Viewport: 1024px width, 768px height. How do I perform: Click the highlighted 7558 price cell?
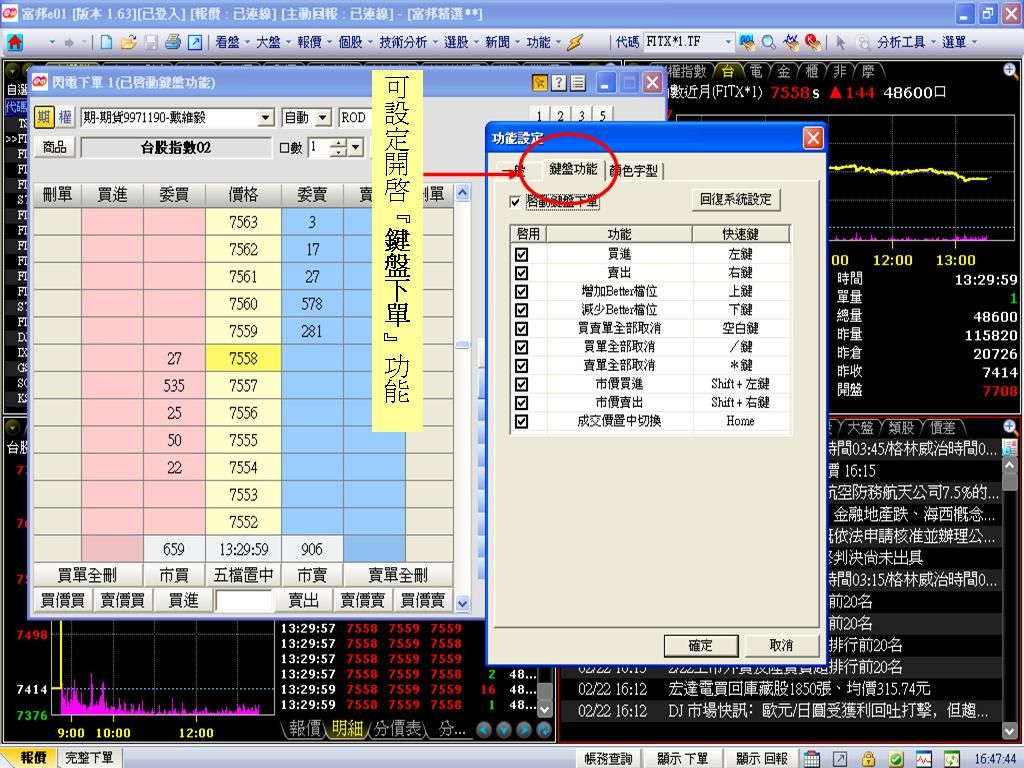click(243, 359)
